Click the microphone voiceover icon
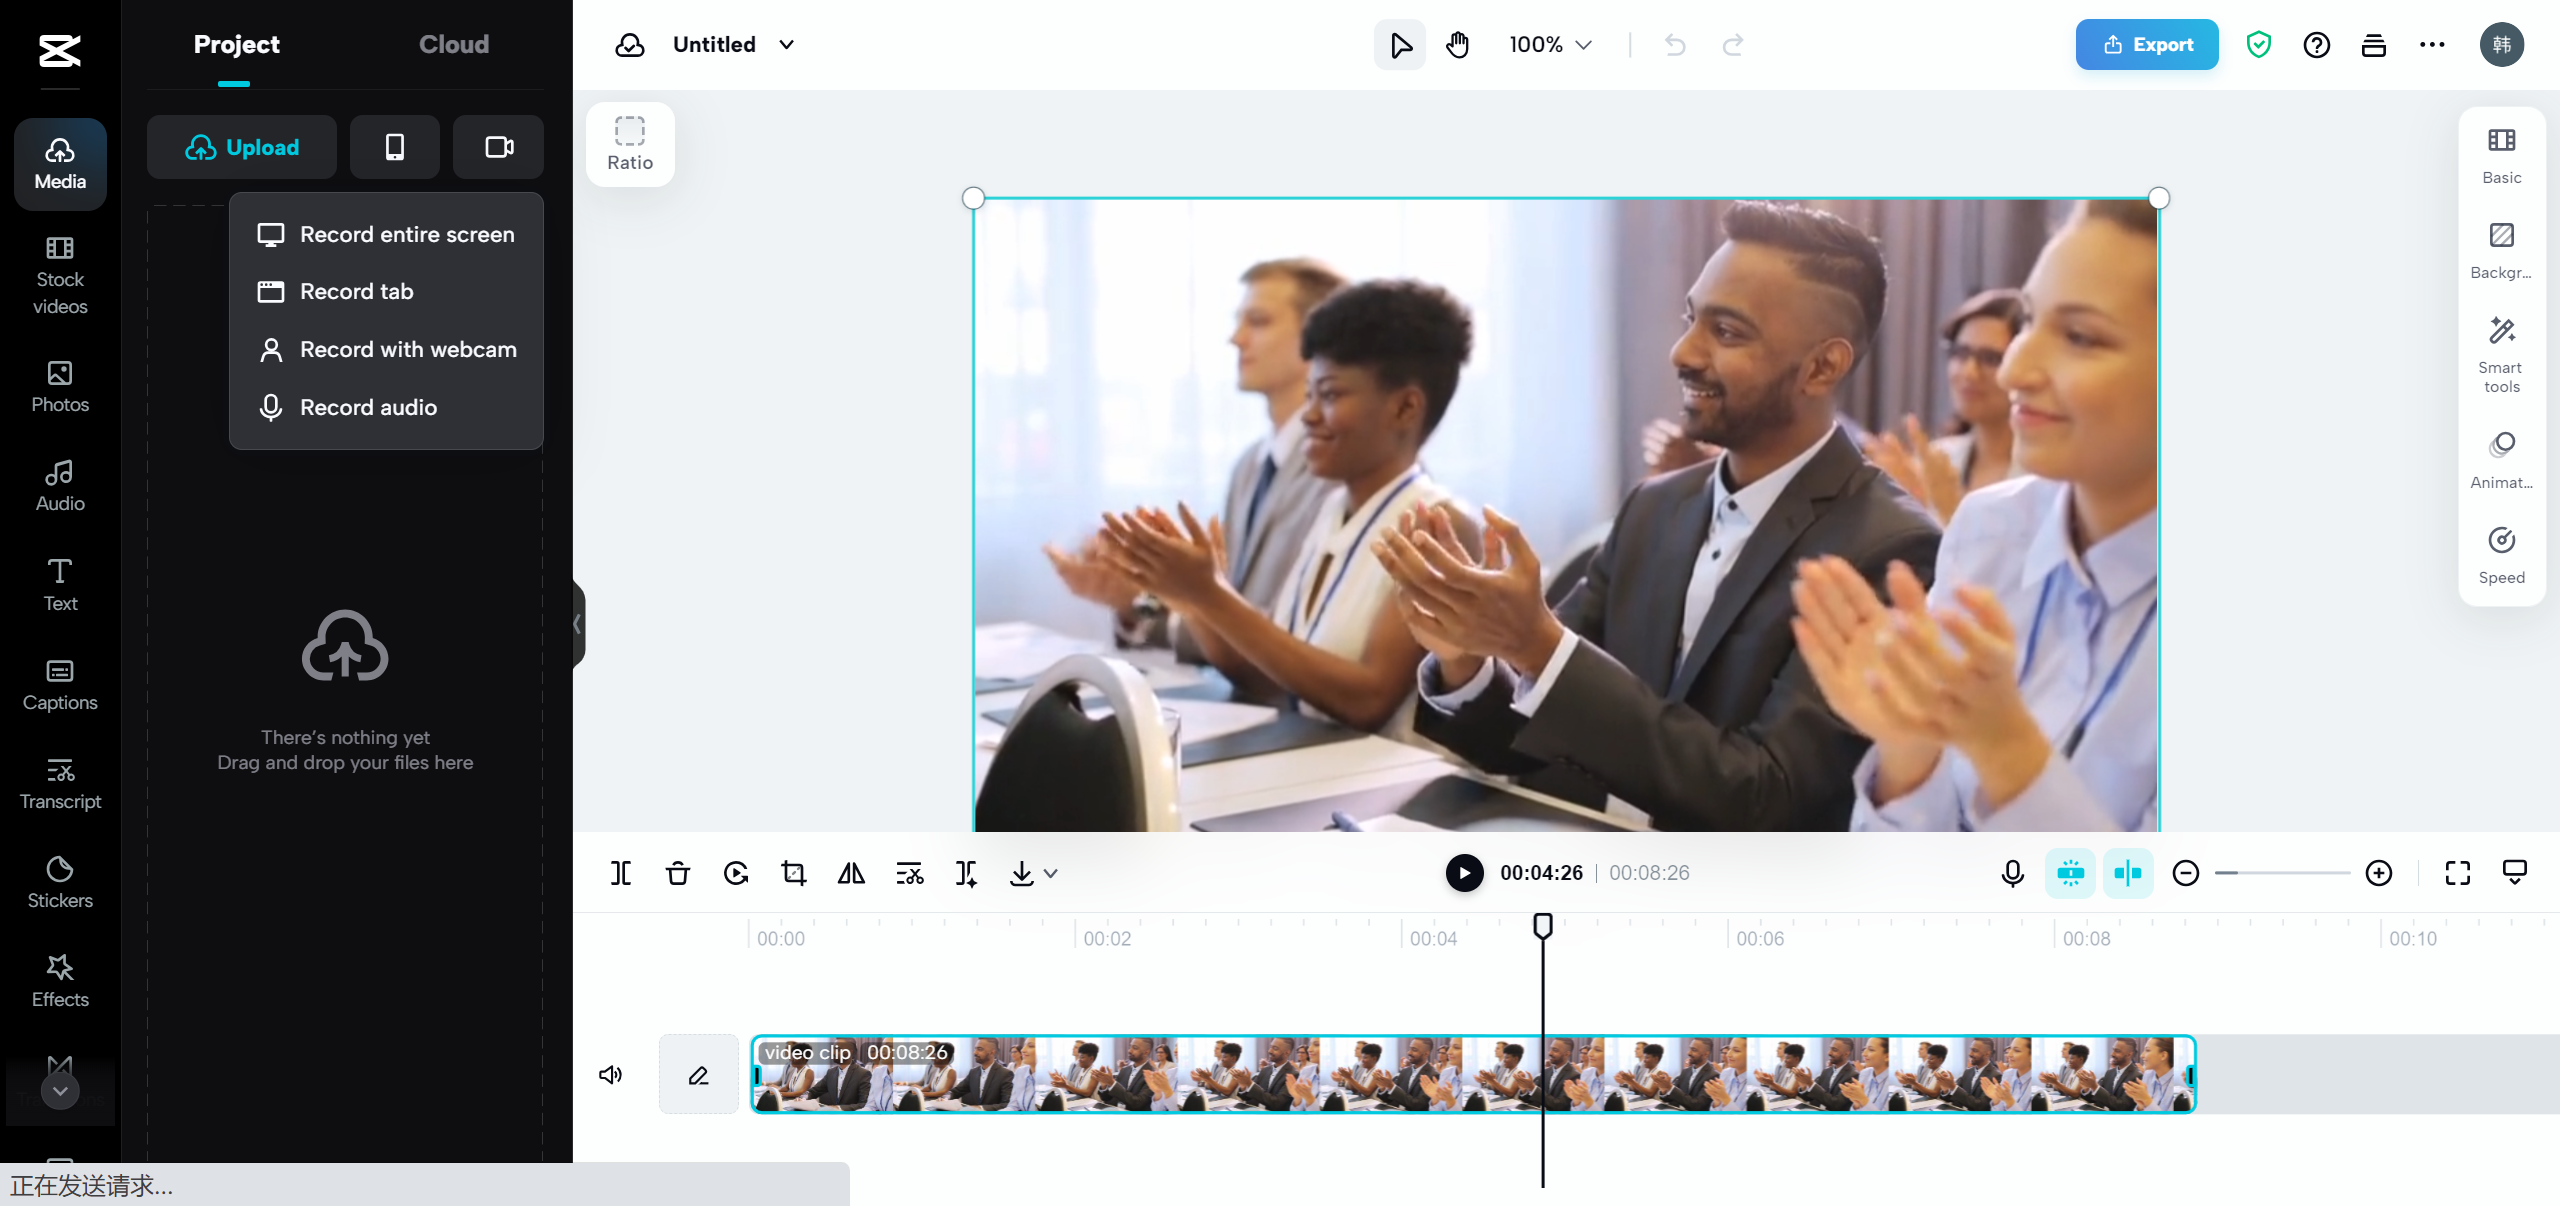The image size is (2560, 1206). click(2012, 873)
